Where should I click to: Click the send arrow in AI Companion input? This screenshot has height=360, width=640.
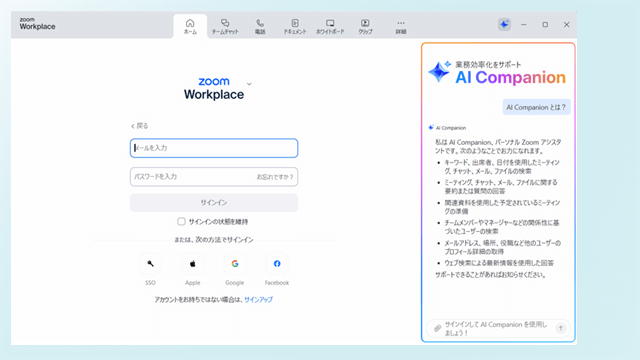(561, 328)
